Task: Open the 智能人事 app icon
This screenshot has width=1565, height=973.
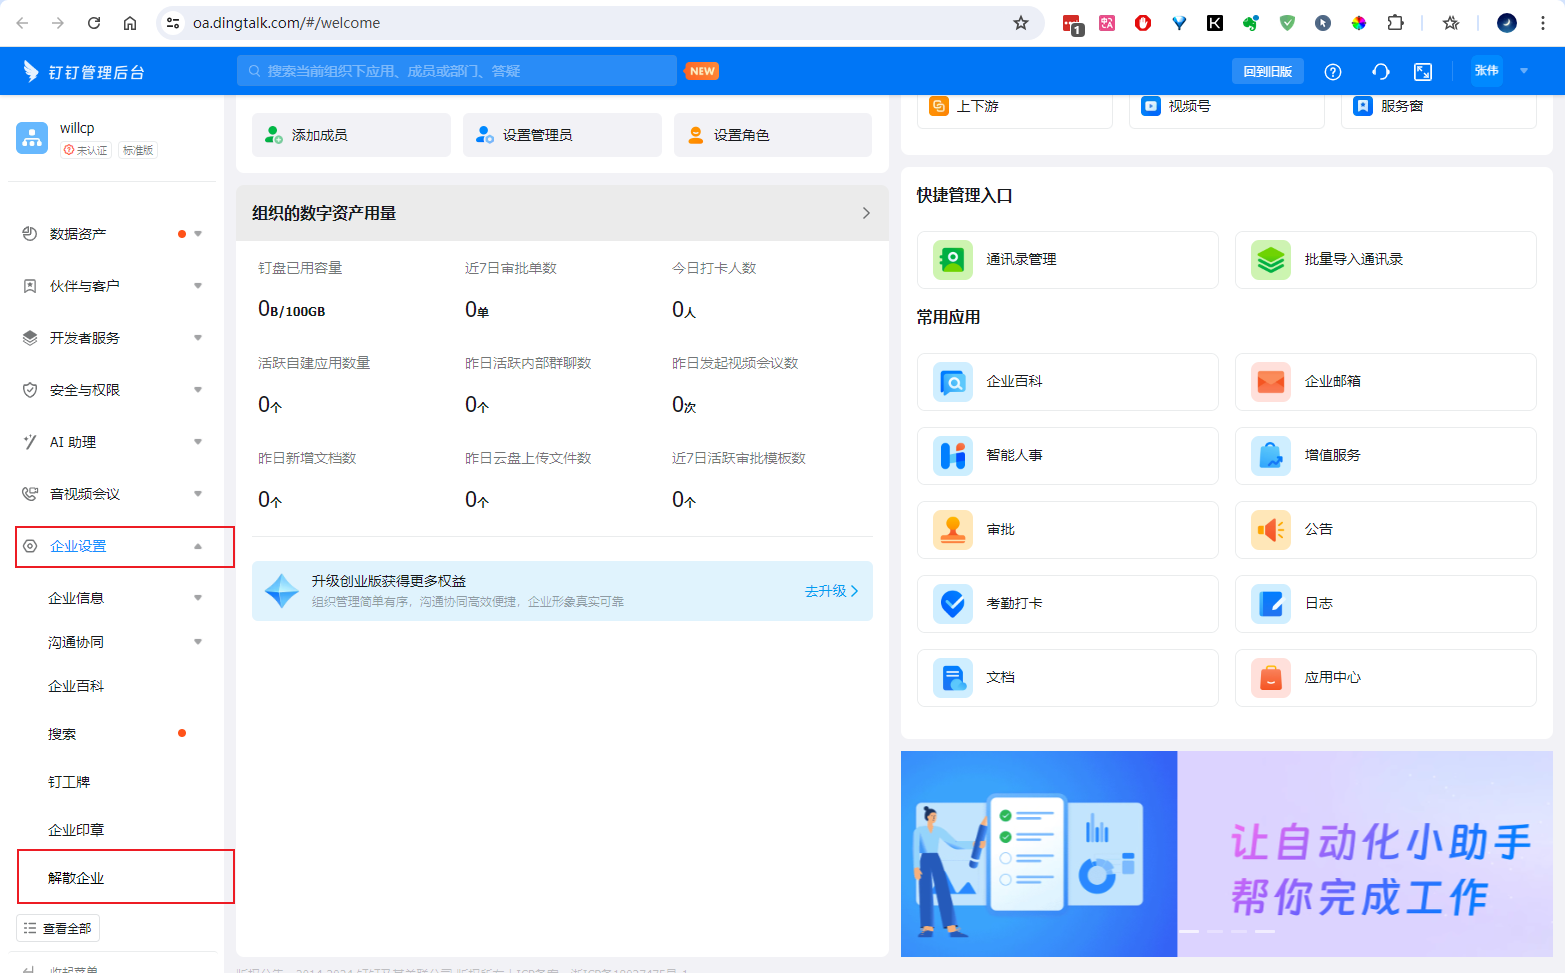Action: [952, 456]
